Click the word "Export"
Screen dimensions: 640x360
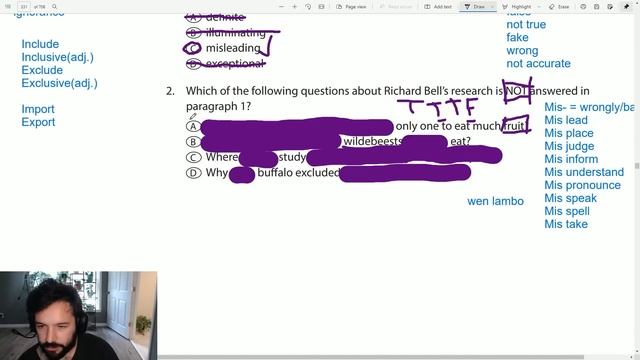[38, 122]
